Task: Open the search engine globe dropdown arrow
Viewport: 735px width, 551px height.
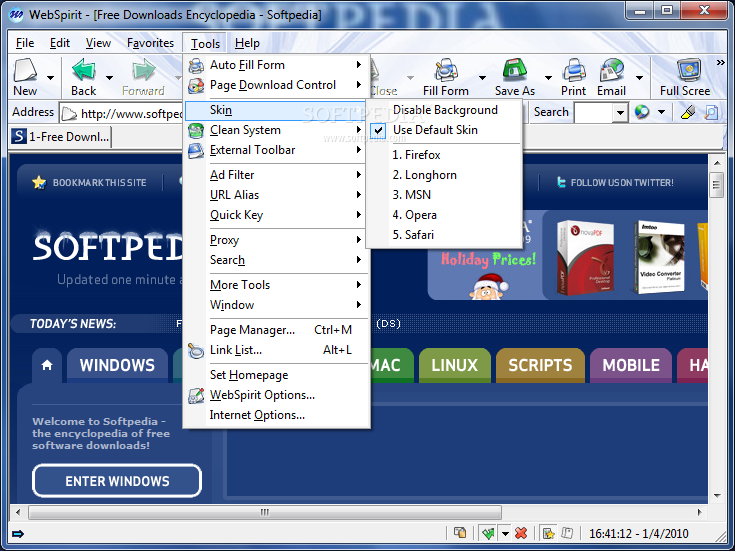Action: (661, 112)
